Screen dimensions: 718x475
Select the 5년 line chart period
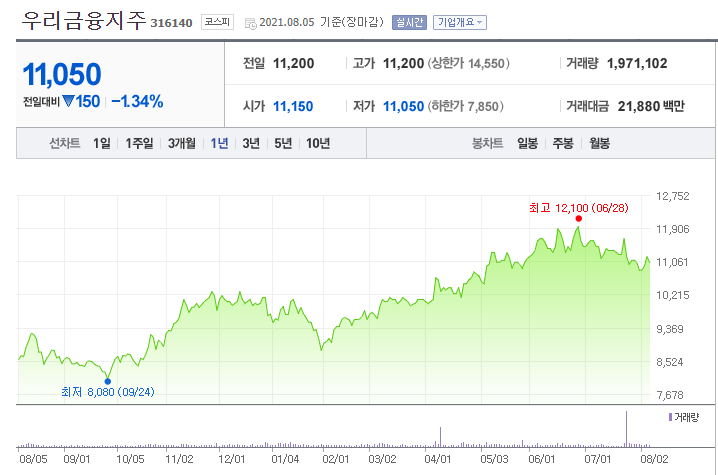[283, 143]
